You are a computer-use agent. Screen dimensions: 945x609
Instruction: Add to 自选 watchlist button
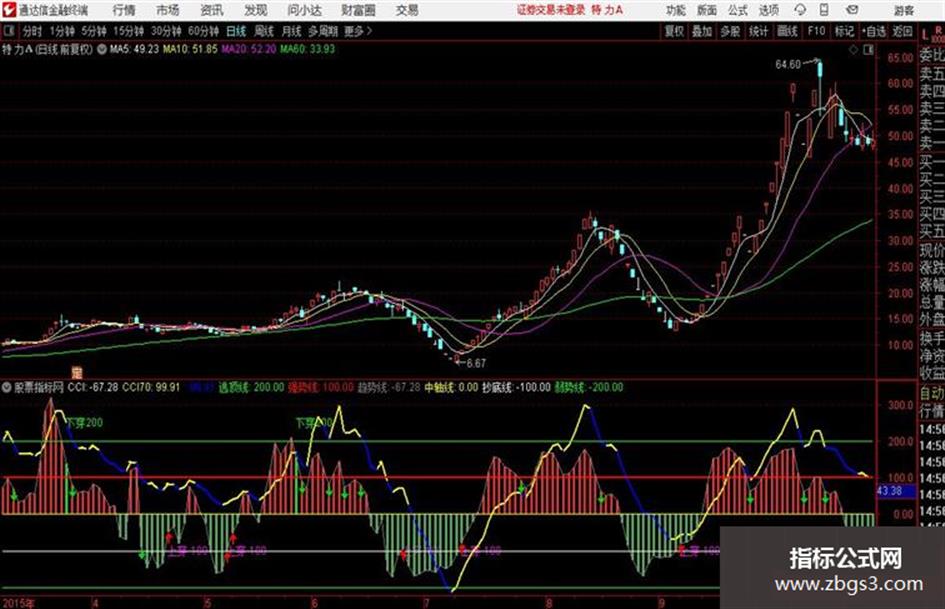tap(874, 31)
